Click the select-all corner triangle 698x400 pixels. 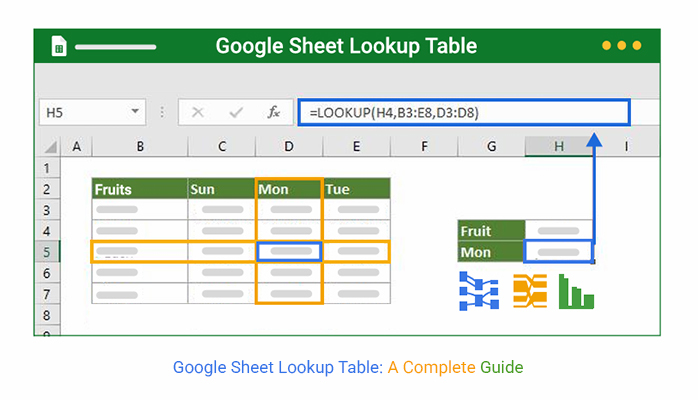click(x=50, y=146)
